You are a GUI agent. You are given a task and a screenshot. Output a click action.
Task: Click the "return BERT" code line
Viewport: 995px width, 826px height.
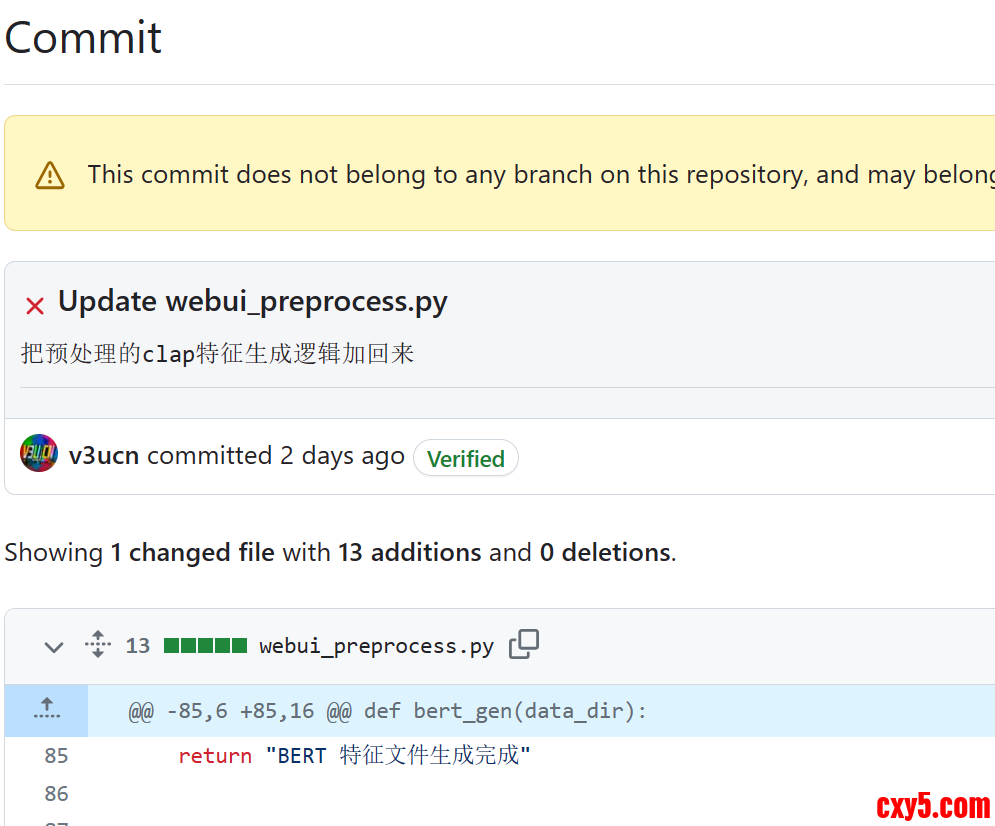[x=353, y=756]
